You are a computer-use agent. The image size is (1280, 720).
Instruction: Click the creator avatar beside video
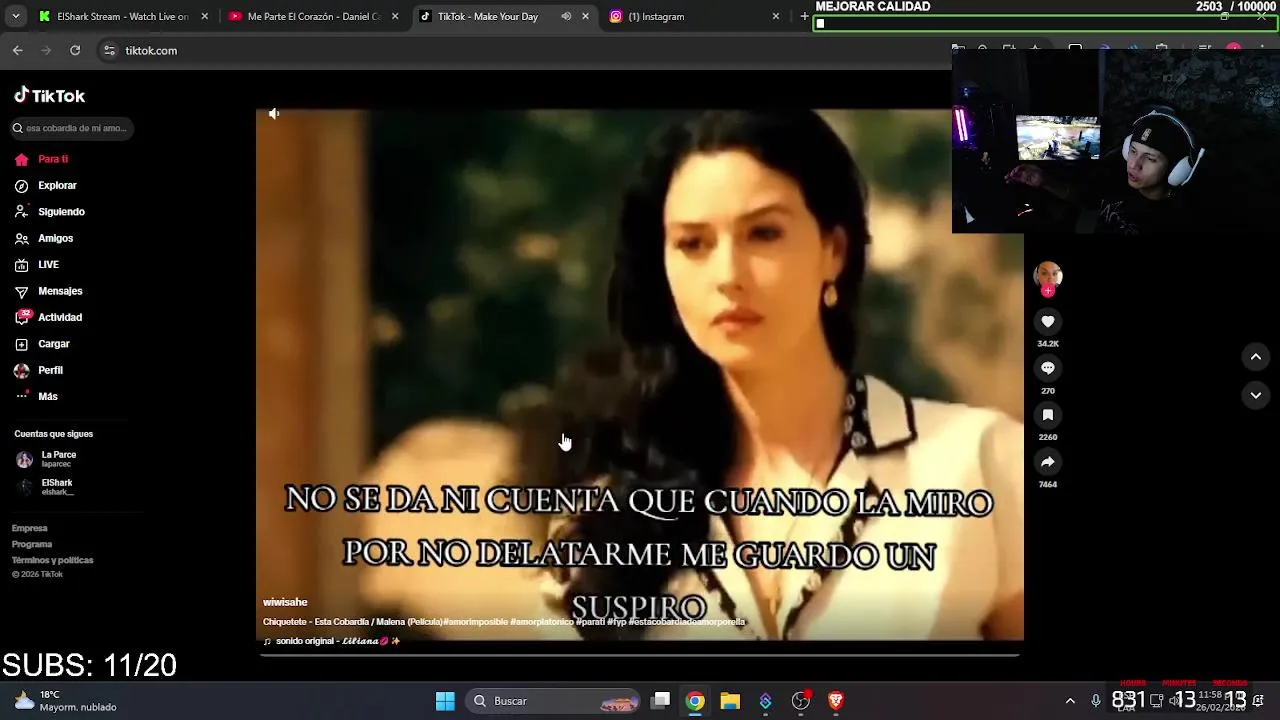pos(1048,275)
